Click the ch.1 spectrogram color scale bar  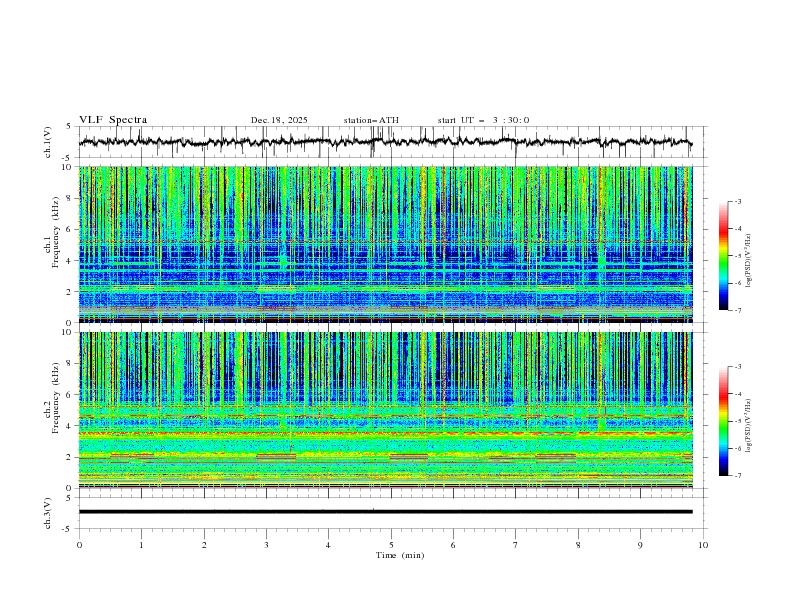[x=723, y=256]
